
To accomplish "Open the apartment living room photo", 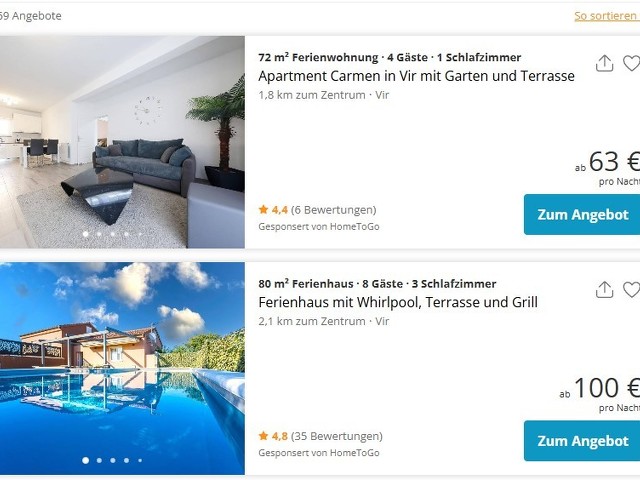I will [x=122, y=142].
